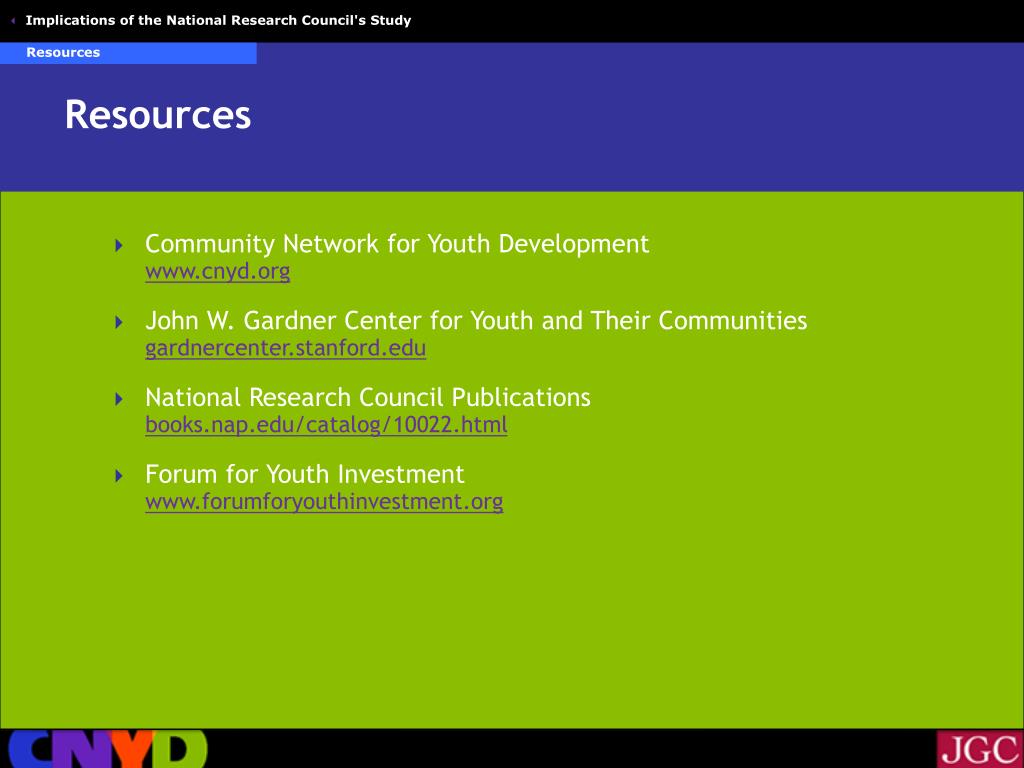This screenshot has width=1024, height=768.
Task: Click bullet arrow beside Forum for Youth Investment
Action: pyautogui.click(x=119, y=475)
